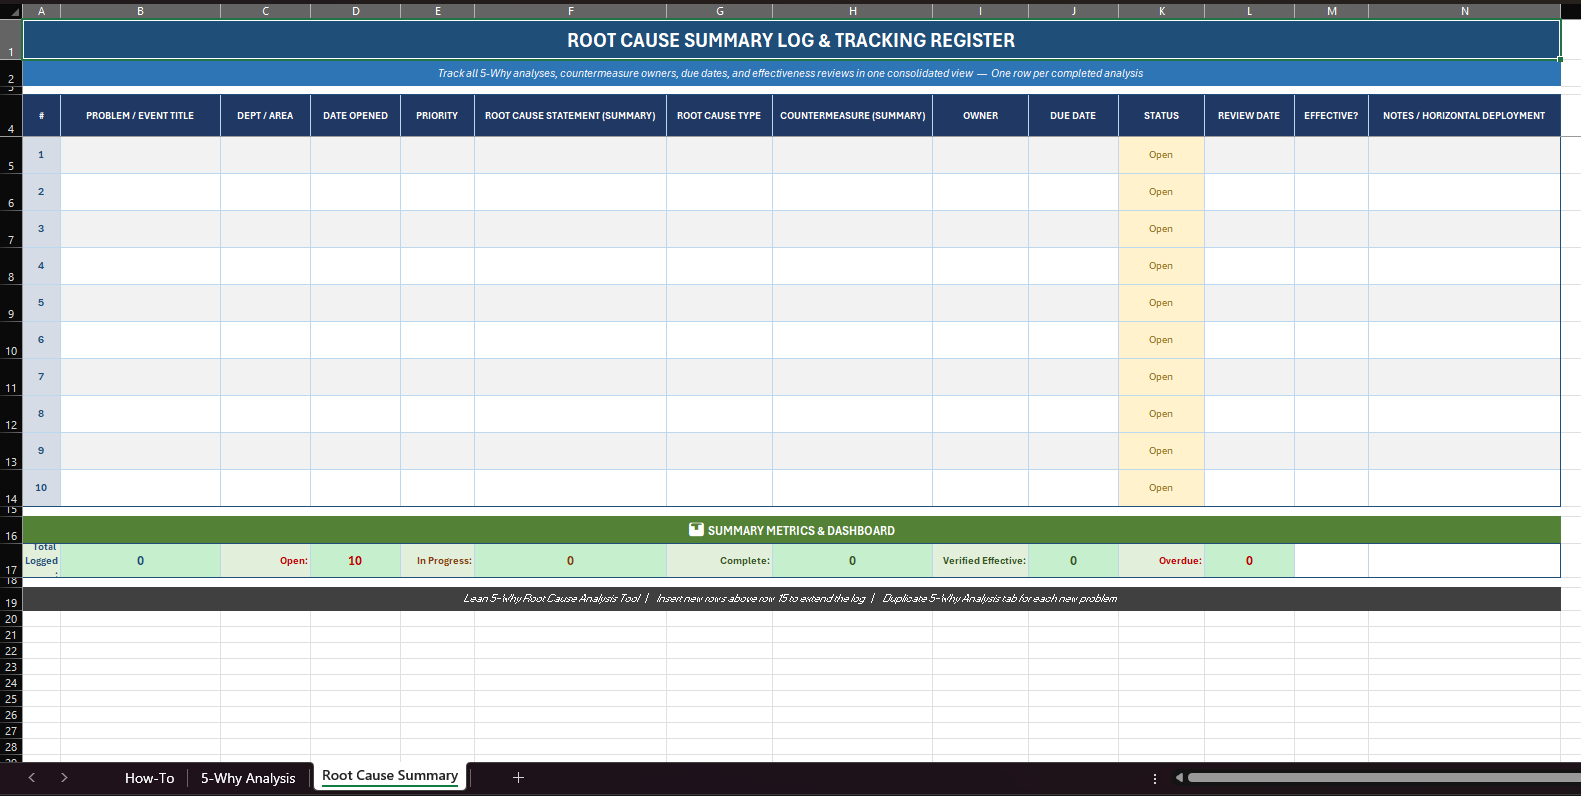Click the DUE DATE header cell
The width and height of the screenshot is (1581, 796).
[x=1073, y=116]
